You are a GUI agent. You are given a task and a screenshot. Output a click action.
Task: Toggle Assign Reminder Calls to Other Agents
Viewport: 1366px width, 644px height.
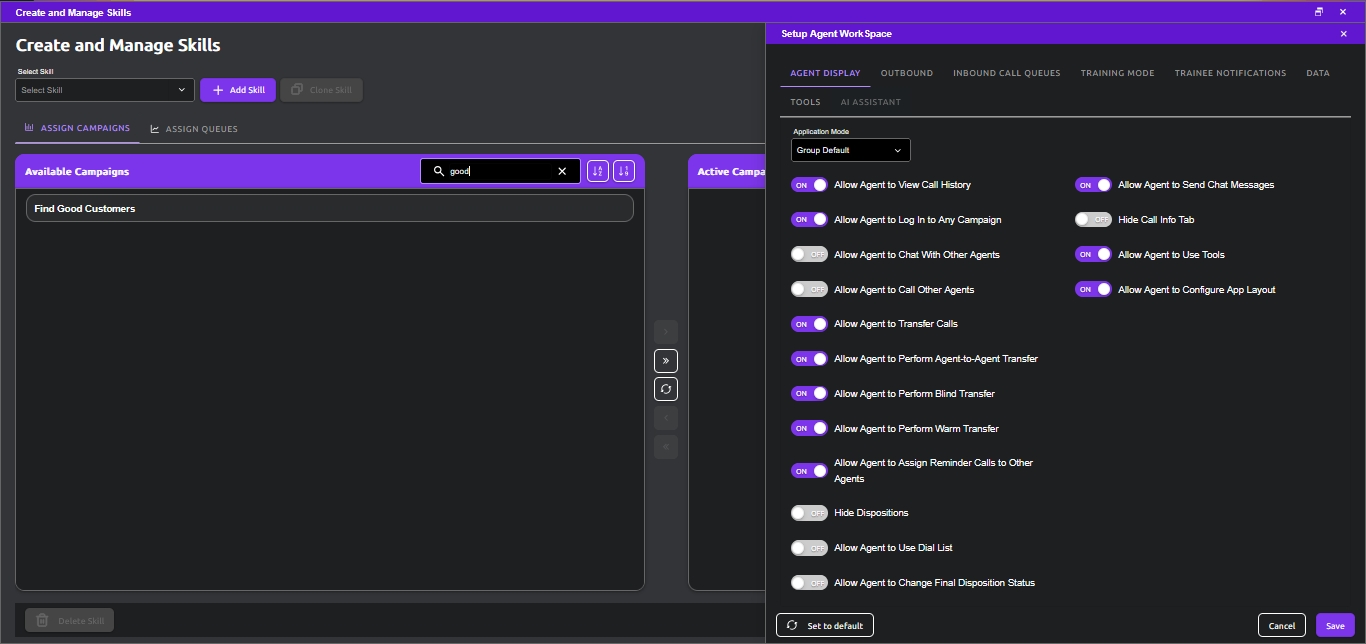pos(809,471)
